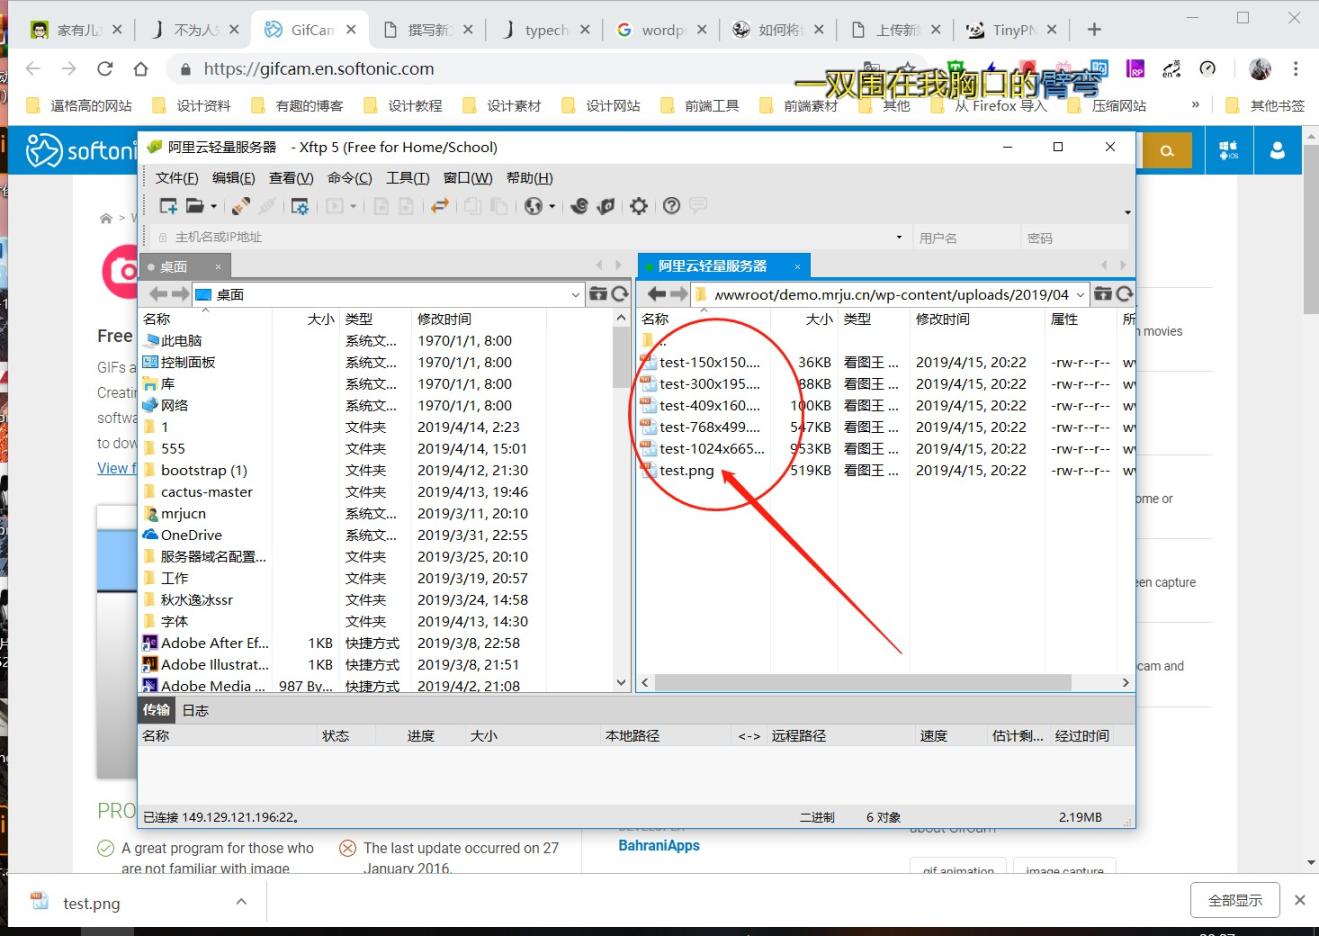Screen dimensions: 1319x936
Task: Open the 工具(T) menu
Action: (407, 178)
